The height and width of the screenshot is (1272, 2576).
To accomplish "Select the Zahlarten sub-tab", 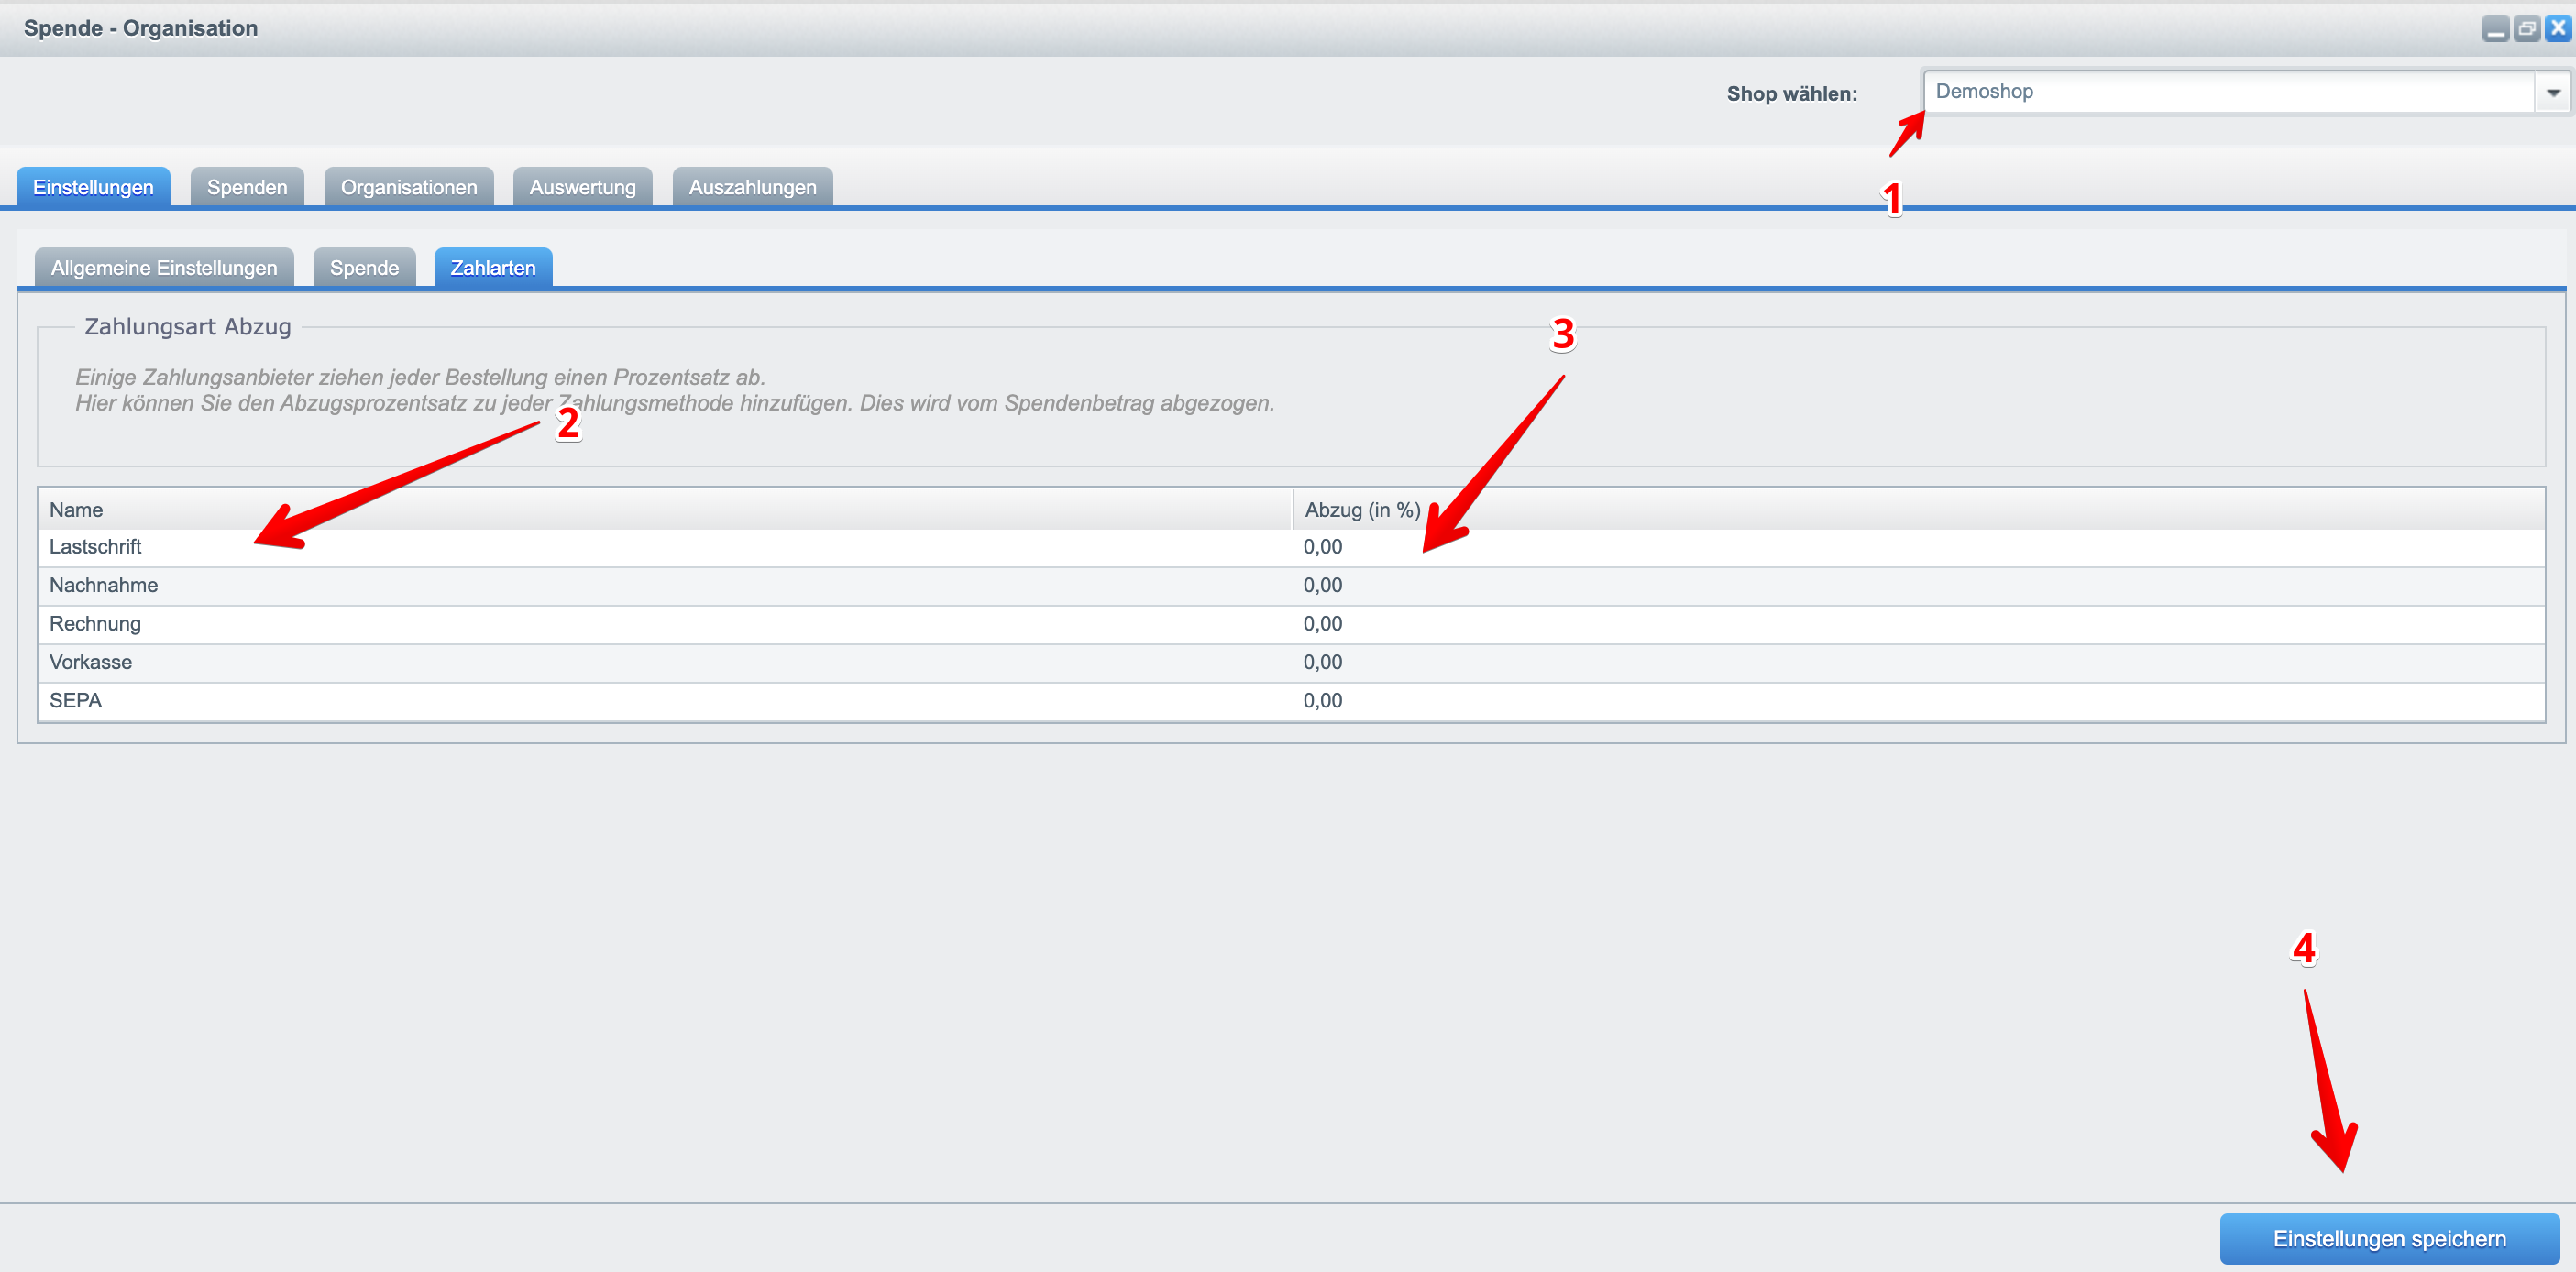I will [x=493, y=268].
